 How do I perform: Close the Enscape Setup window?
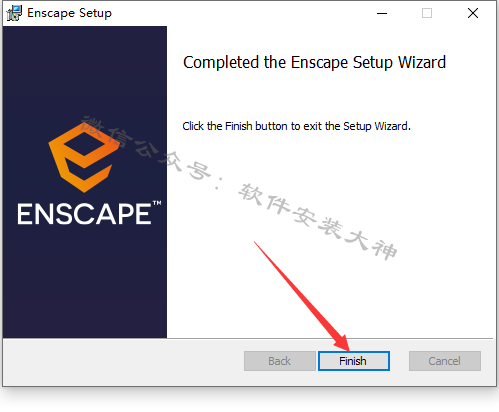pos(473,13)
